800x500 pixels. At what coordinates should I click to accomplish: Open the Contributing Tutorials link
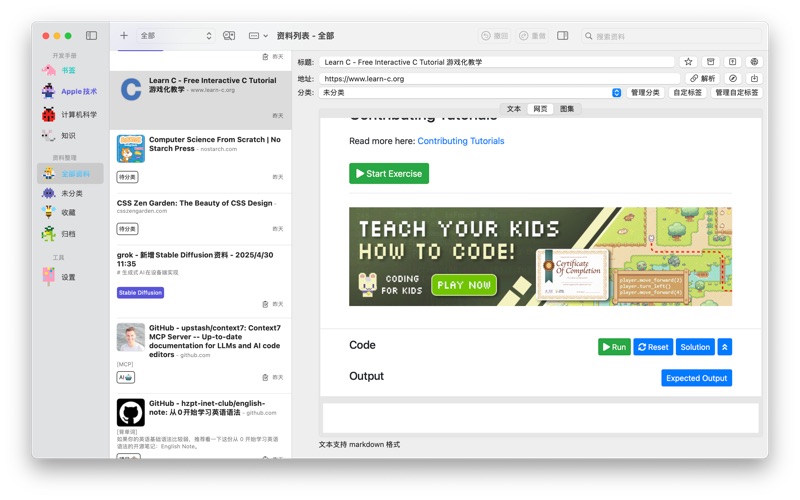tap(461, 141)
